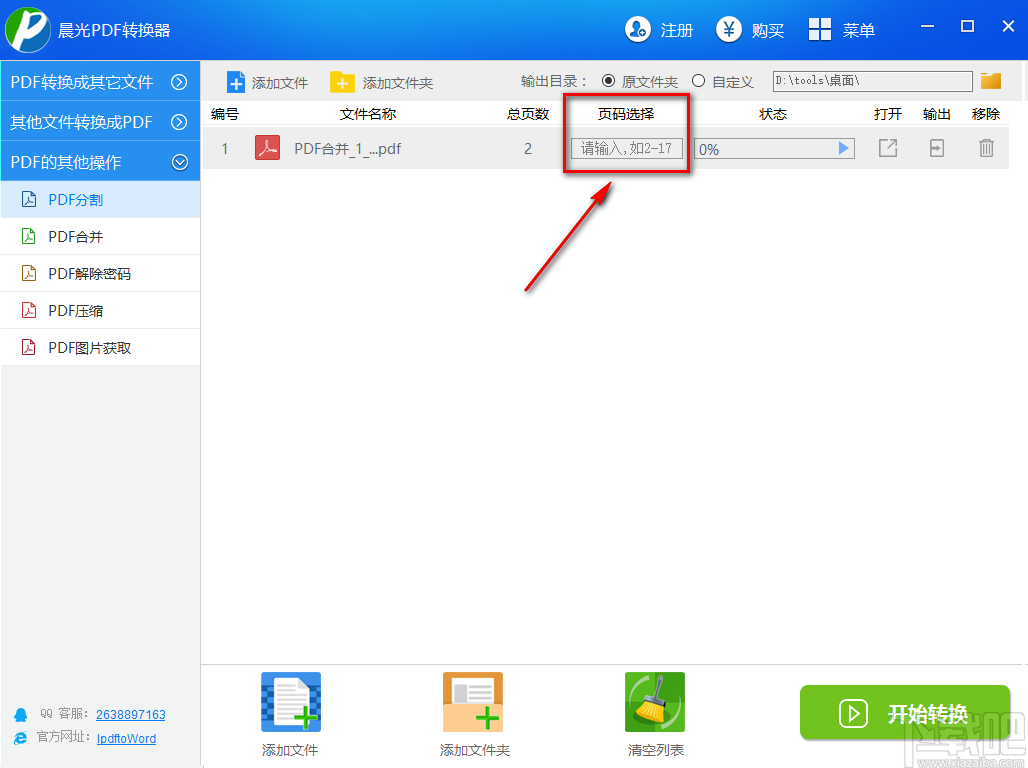The height and width of the screenshot is (768, 1028).
Task: Maximize the converter window
Action: pos(967,26)
